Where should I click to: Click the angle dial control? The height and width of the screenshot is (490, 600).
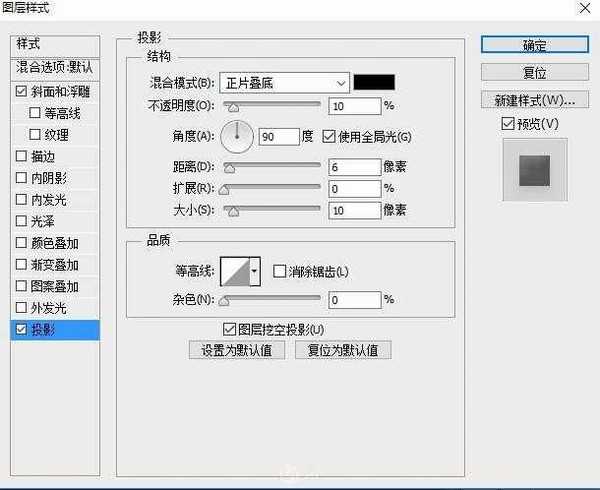(237, 136)
